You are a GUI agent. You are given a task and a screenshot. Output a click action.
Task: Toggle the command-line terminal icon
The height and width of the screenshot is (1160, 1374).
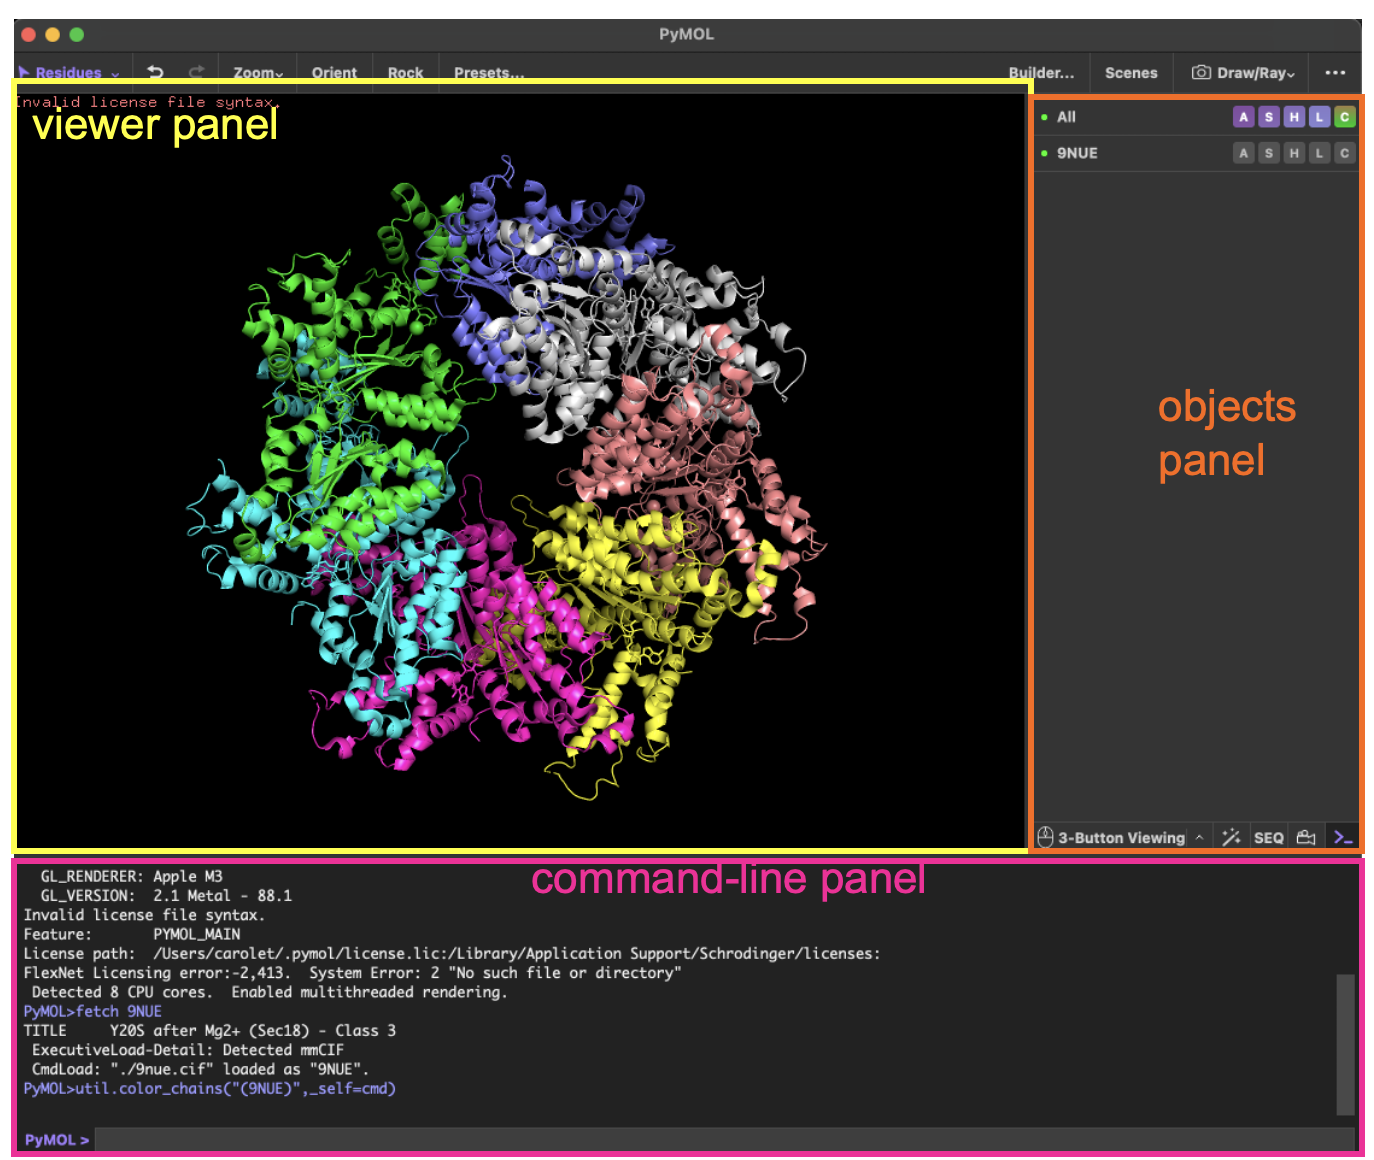pos(1343,837)
